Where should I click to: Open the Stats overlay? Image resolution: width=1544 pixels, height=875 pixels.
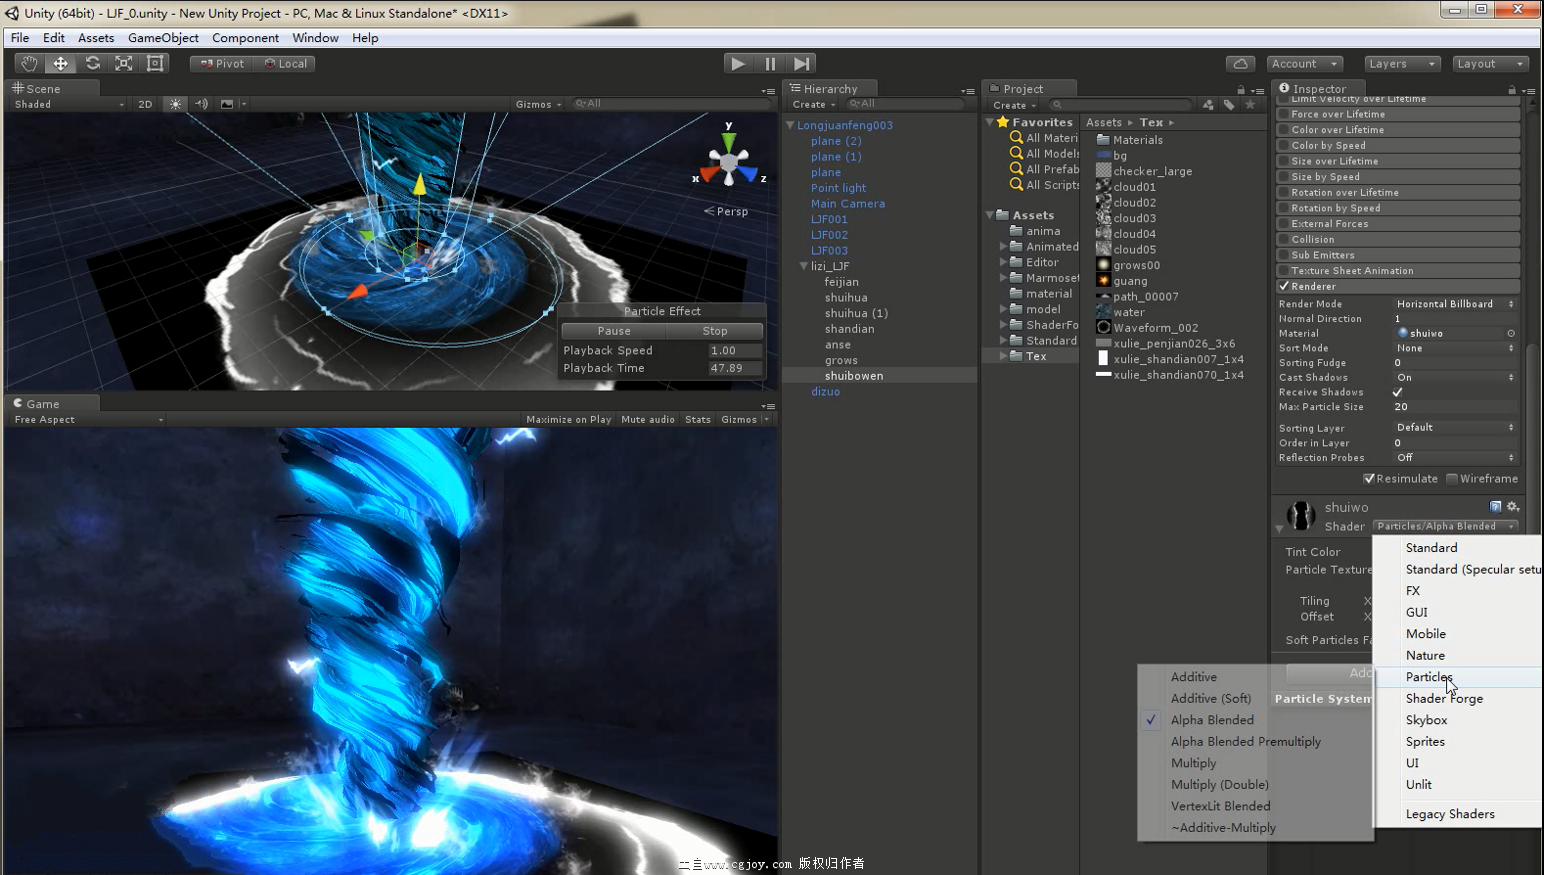(698, 420)
